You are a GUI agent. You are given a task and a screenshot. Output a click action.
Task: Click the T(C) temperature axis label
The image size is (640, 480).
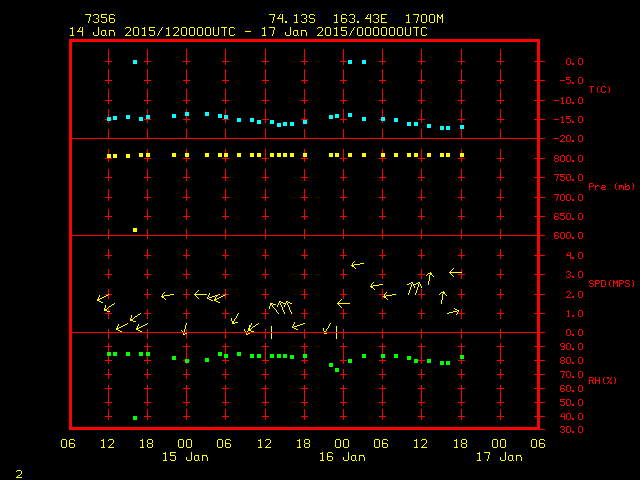pyautogui.click(x=599, y=90)
